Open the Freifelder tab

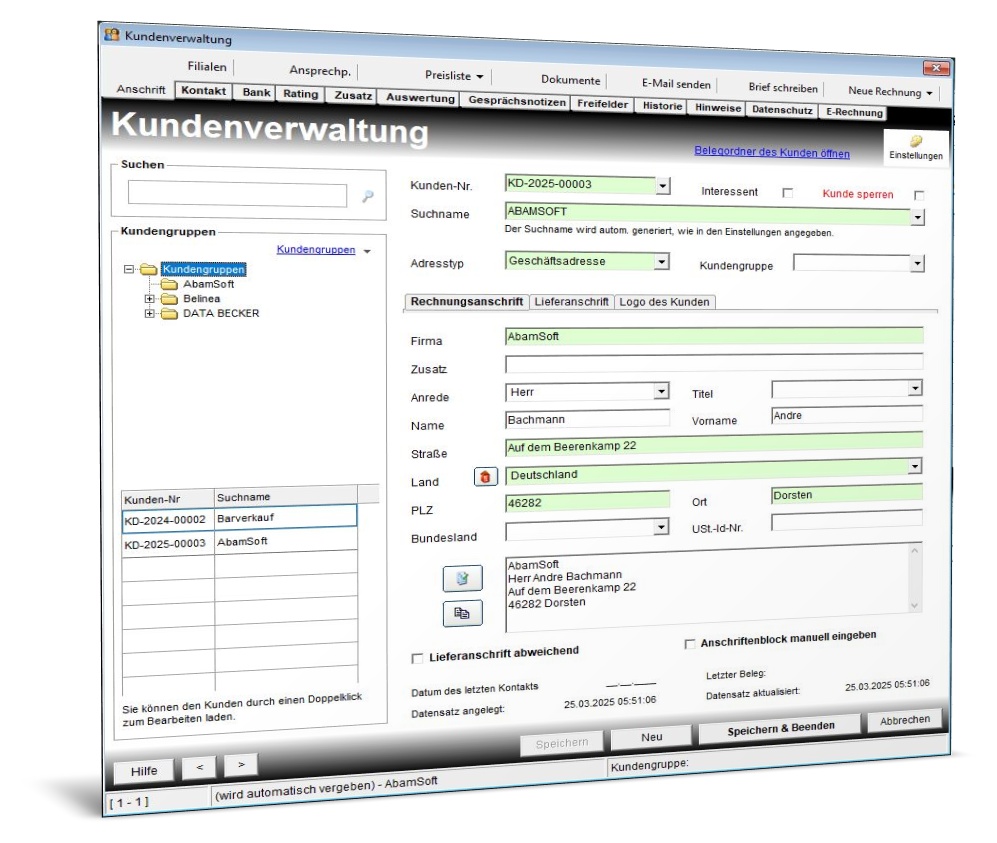tap(602, 104)
